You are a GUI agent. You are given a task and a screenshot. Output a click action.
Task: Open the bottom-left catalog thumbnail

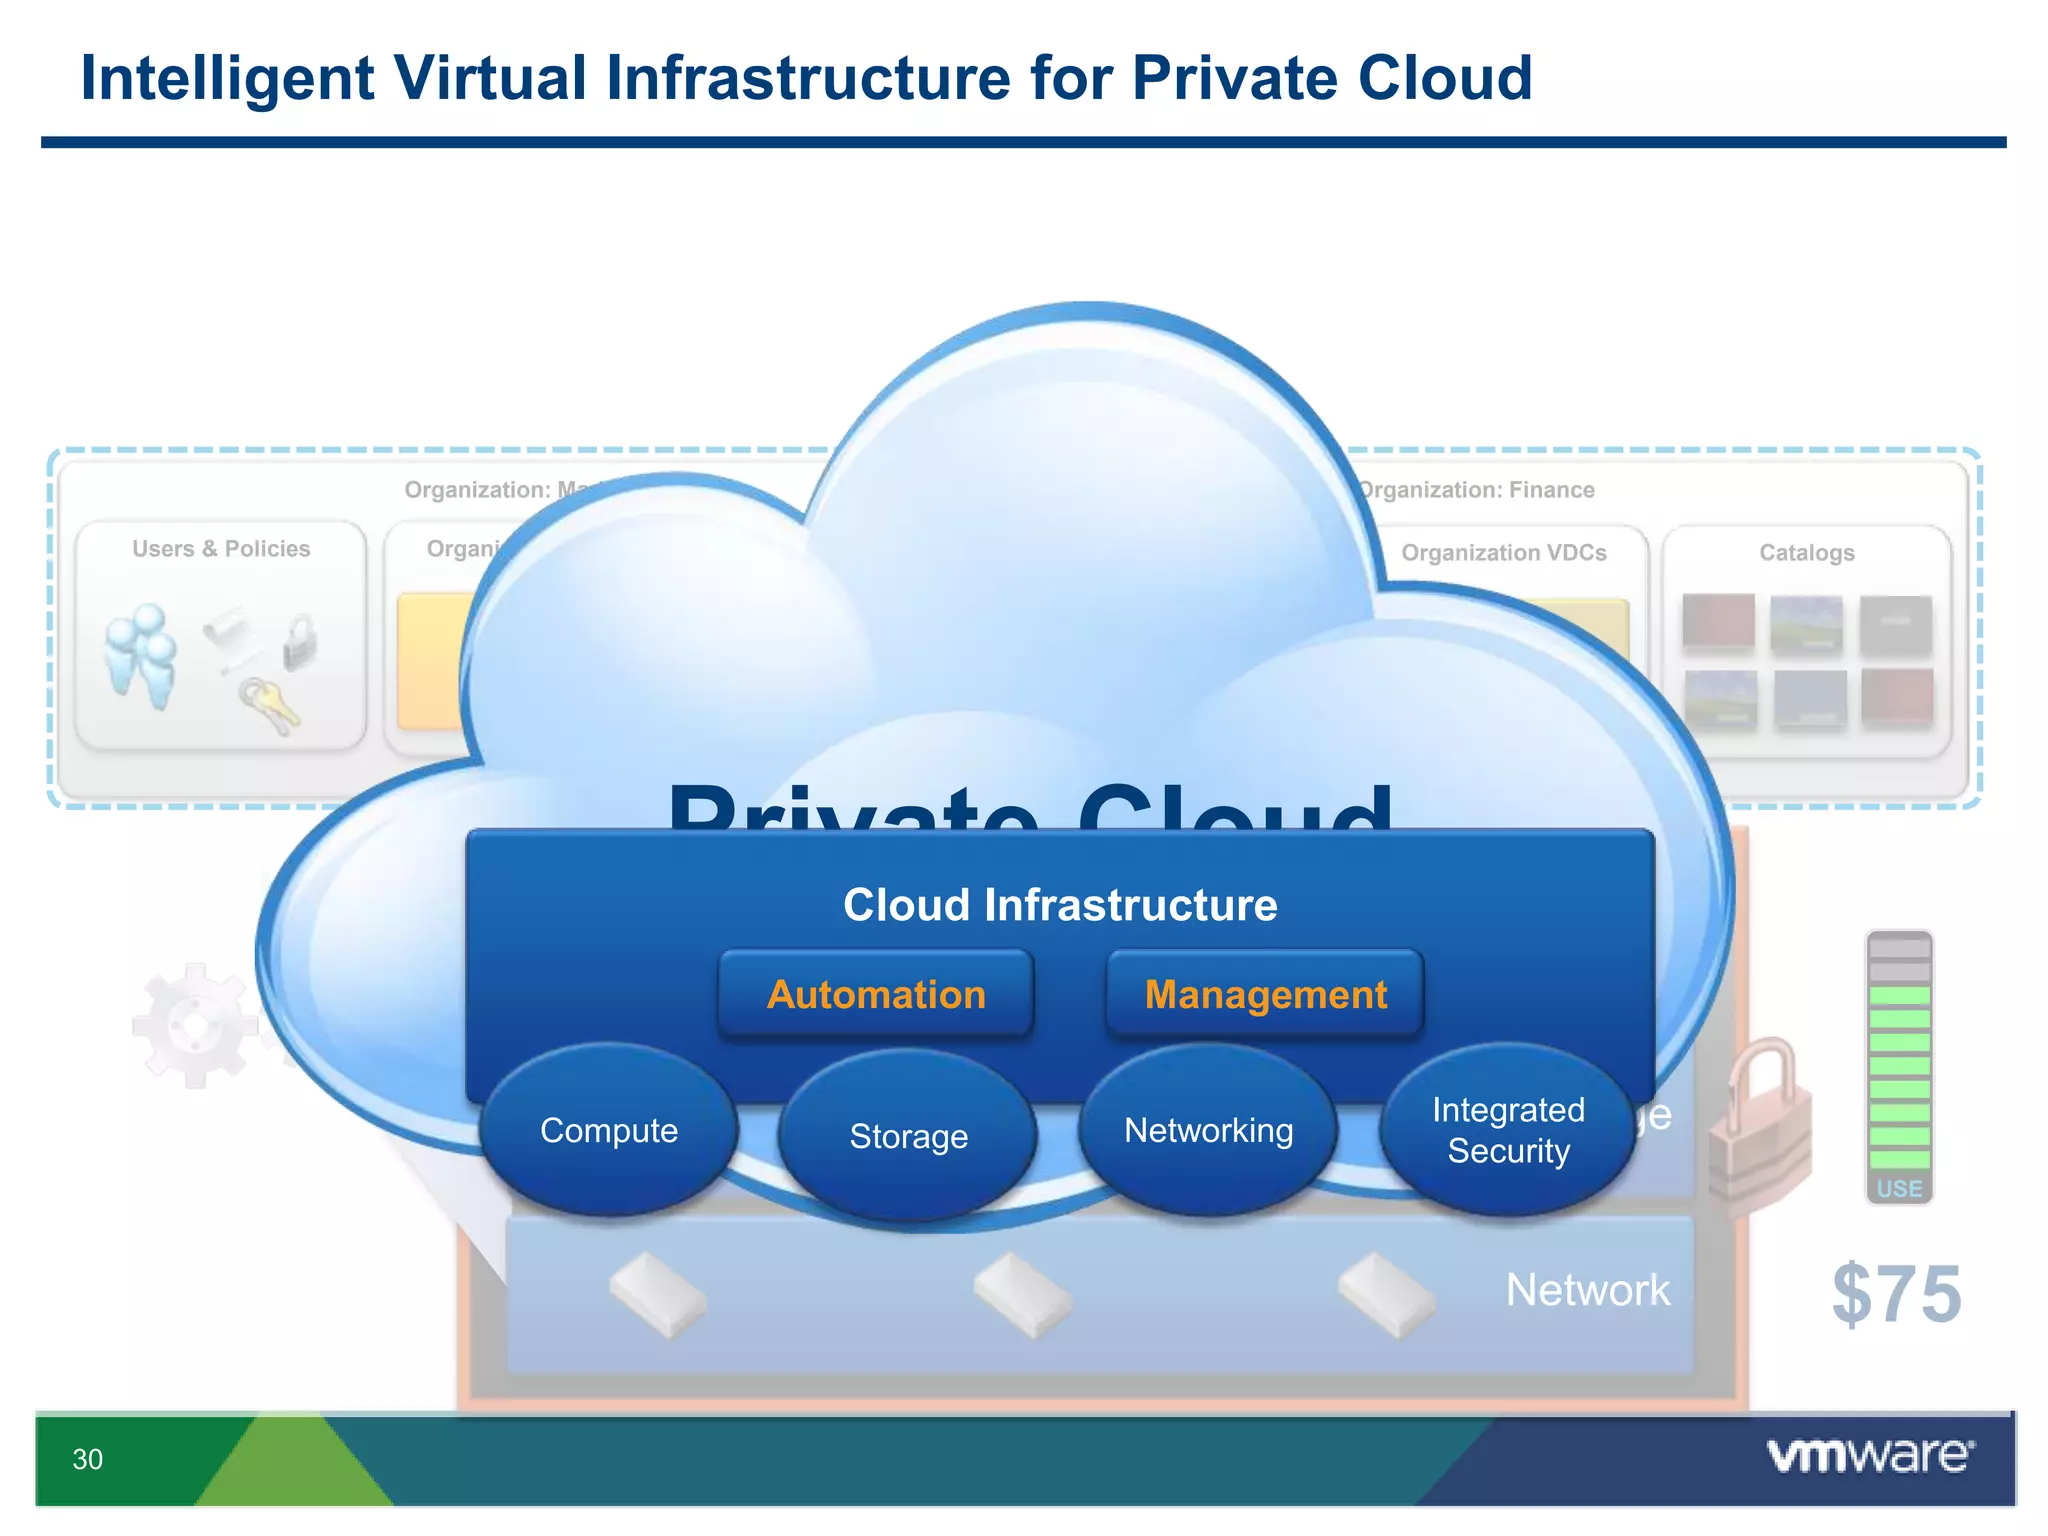1720,698
